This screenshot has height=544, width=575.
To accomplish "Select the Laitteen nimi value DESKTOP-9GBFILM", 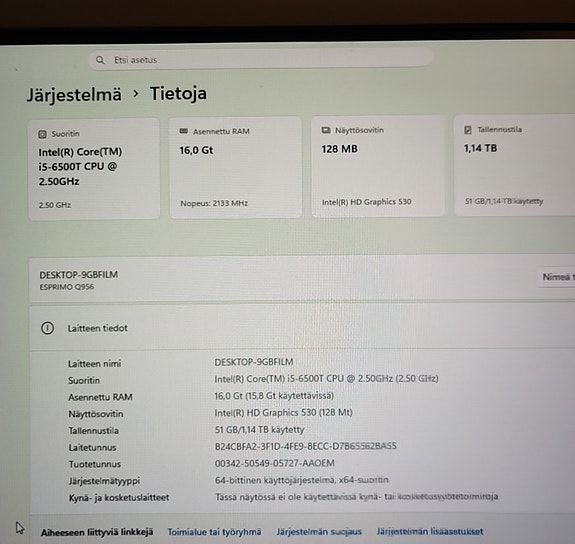I will [x=254, y=362].
